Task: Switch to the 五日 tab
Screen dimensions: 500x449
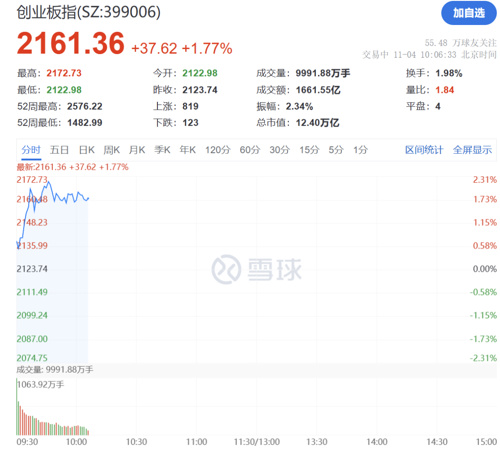Action: [x=59, y=150]
